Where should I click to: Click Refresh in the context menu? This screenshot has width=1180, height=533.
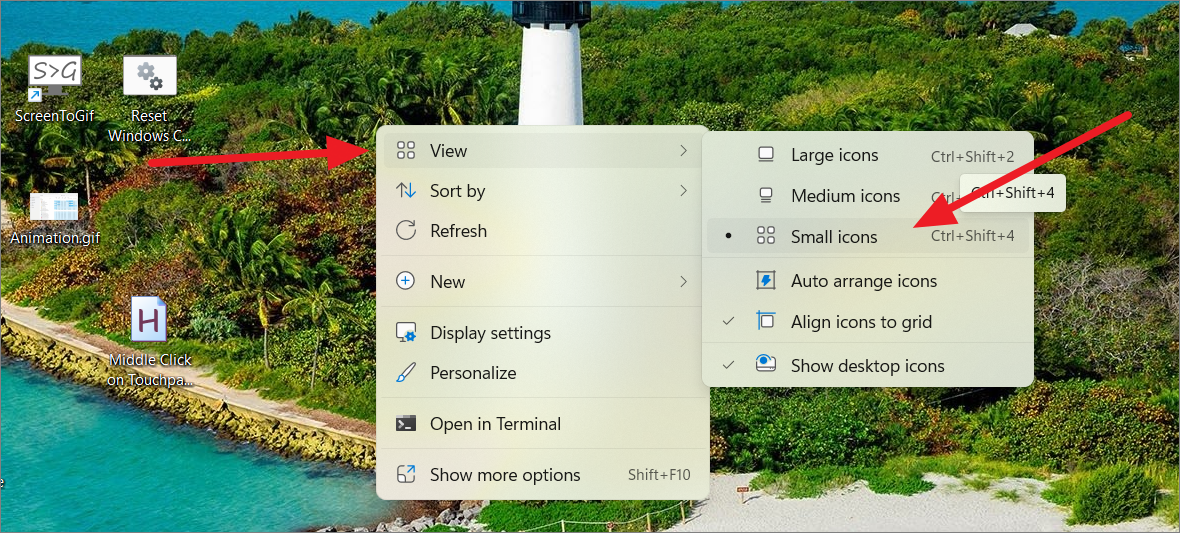click(x=542, y=230)
